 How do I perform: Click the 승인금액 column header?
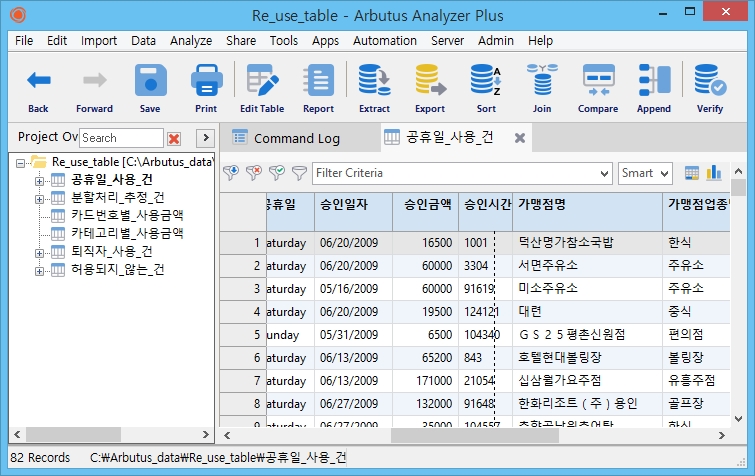[425, 212]
